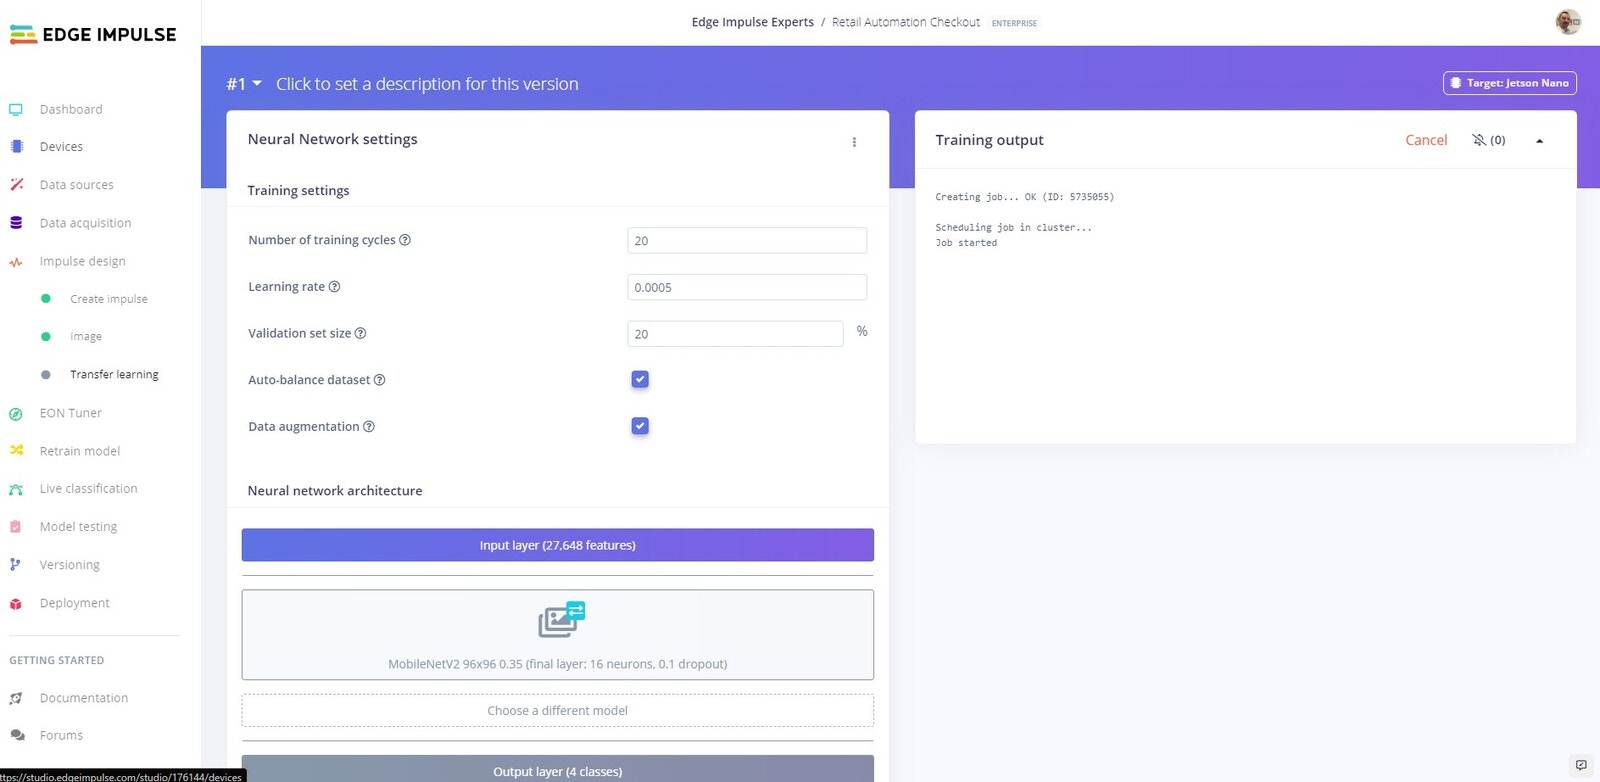Click the ENTERPRISE badge label
This screenshot has width=1600, height=782.
point(1014,23)
